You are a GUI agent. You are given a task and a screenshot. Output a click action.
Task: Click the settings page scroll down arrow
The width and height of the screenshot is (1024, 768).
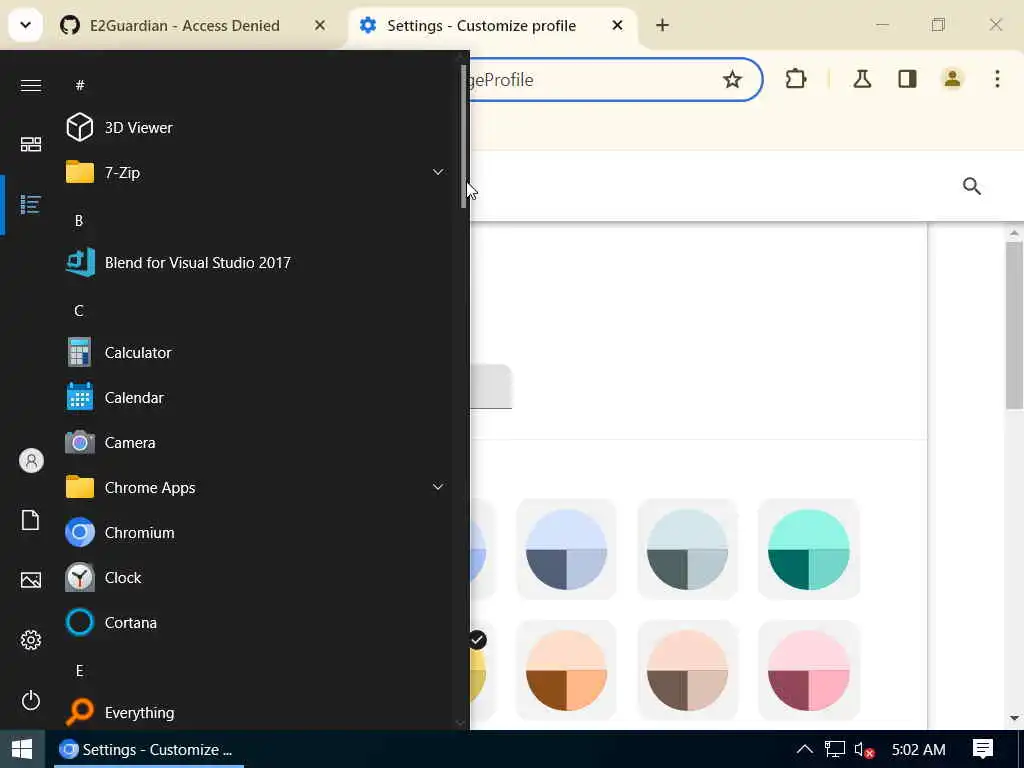1014,718
